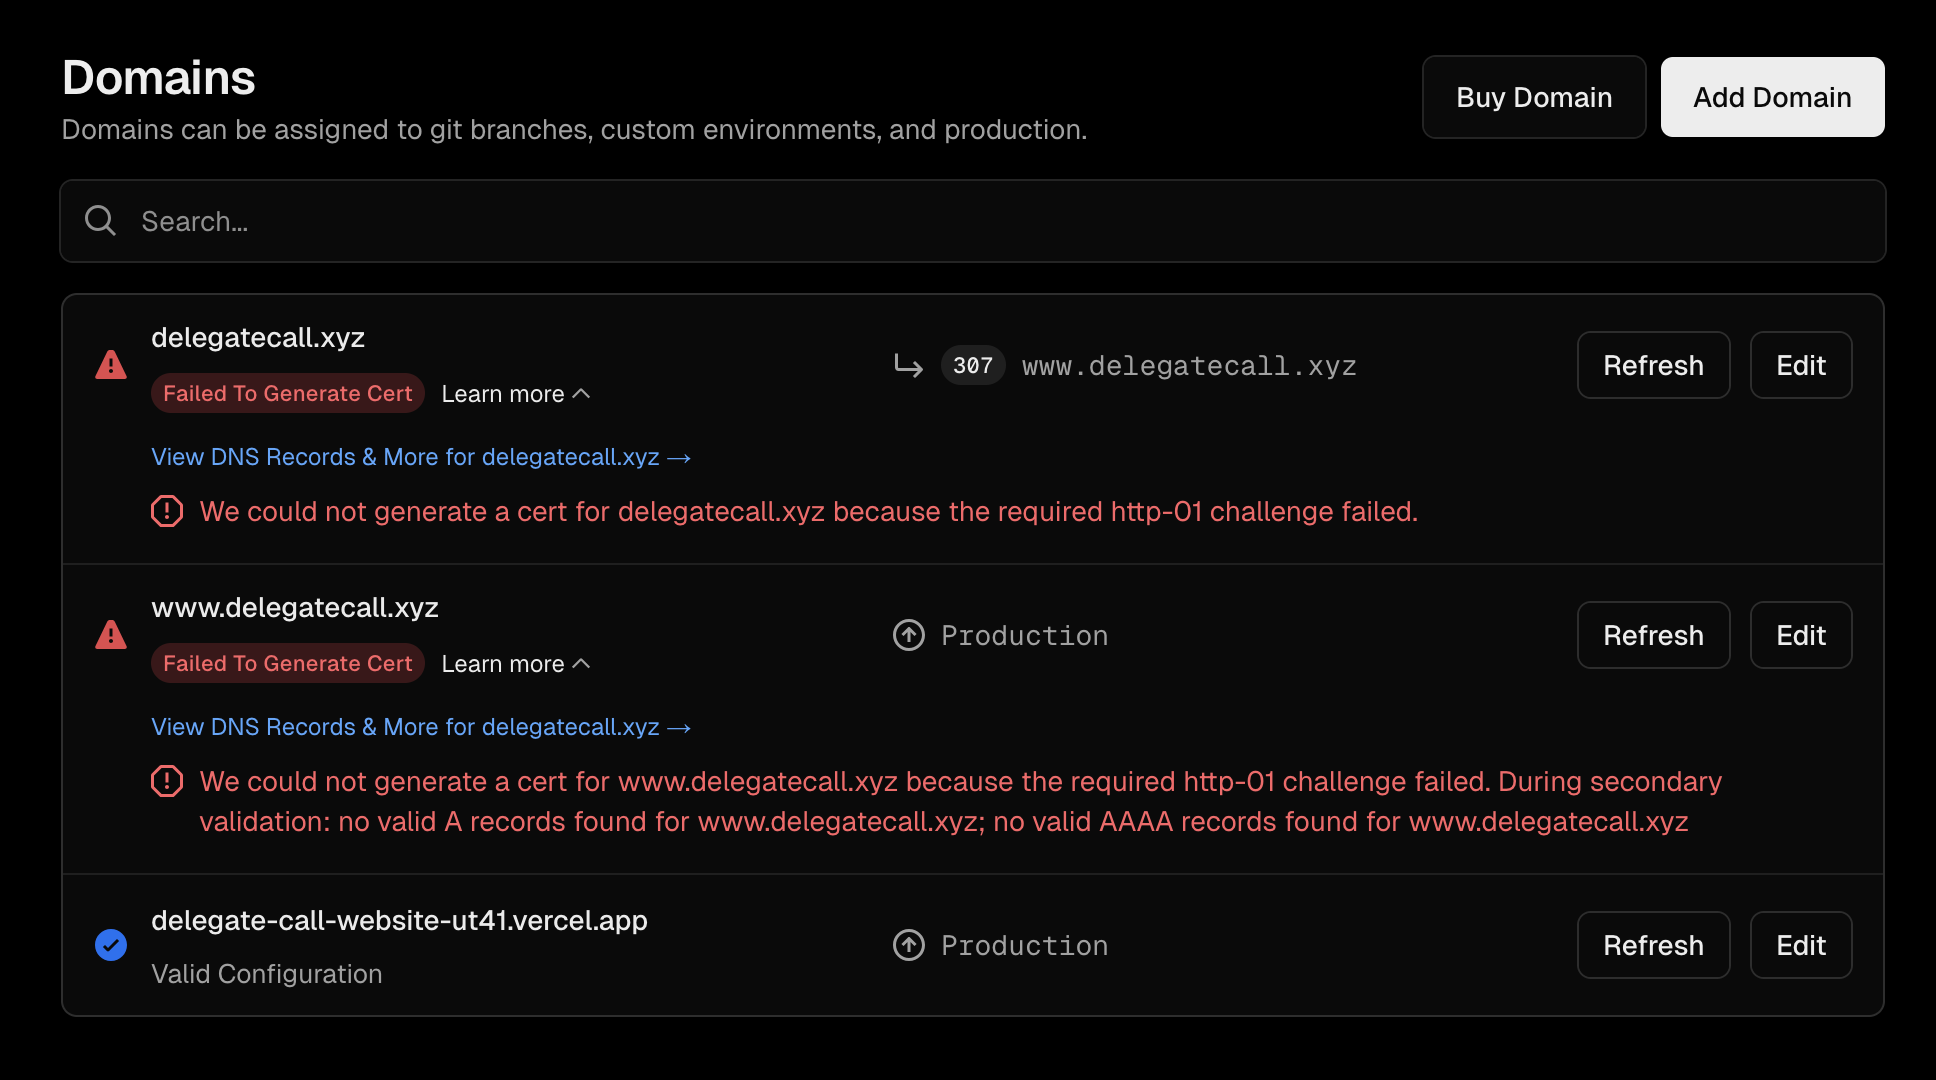1936x1080 pixels.
Task: Edit the www.delegatecall.xyz domain
Action: pyautogui.click(x=1800, y=635)
